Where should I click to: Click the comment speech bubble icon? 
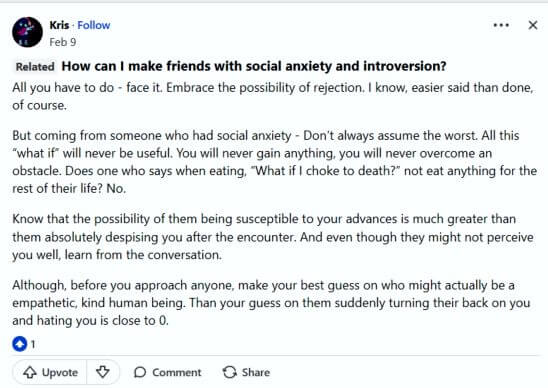140,372
